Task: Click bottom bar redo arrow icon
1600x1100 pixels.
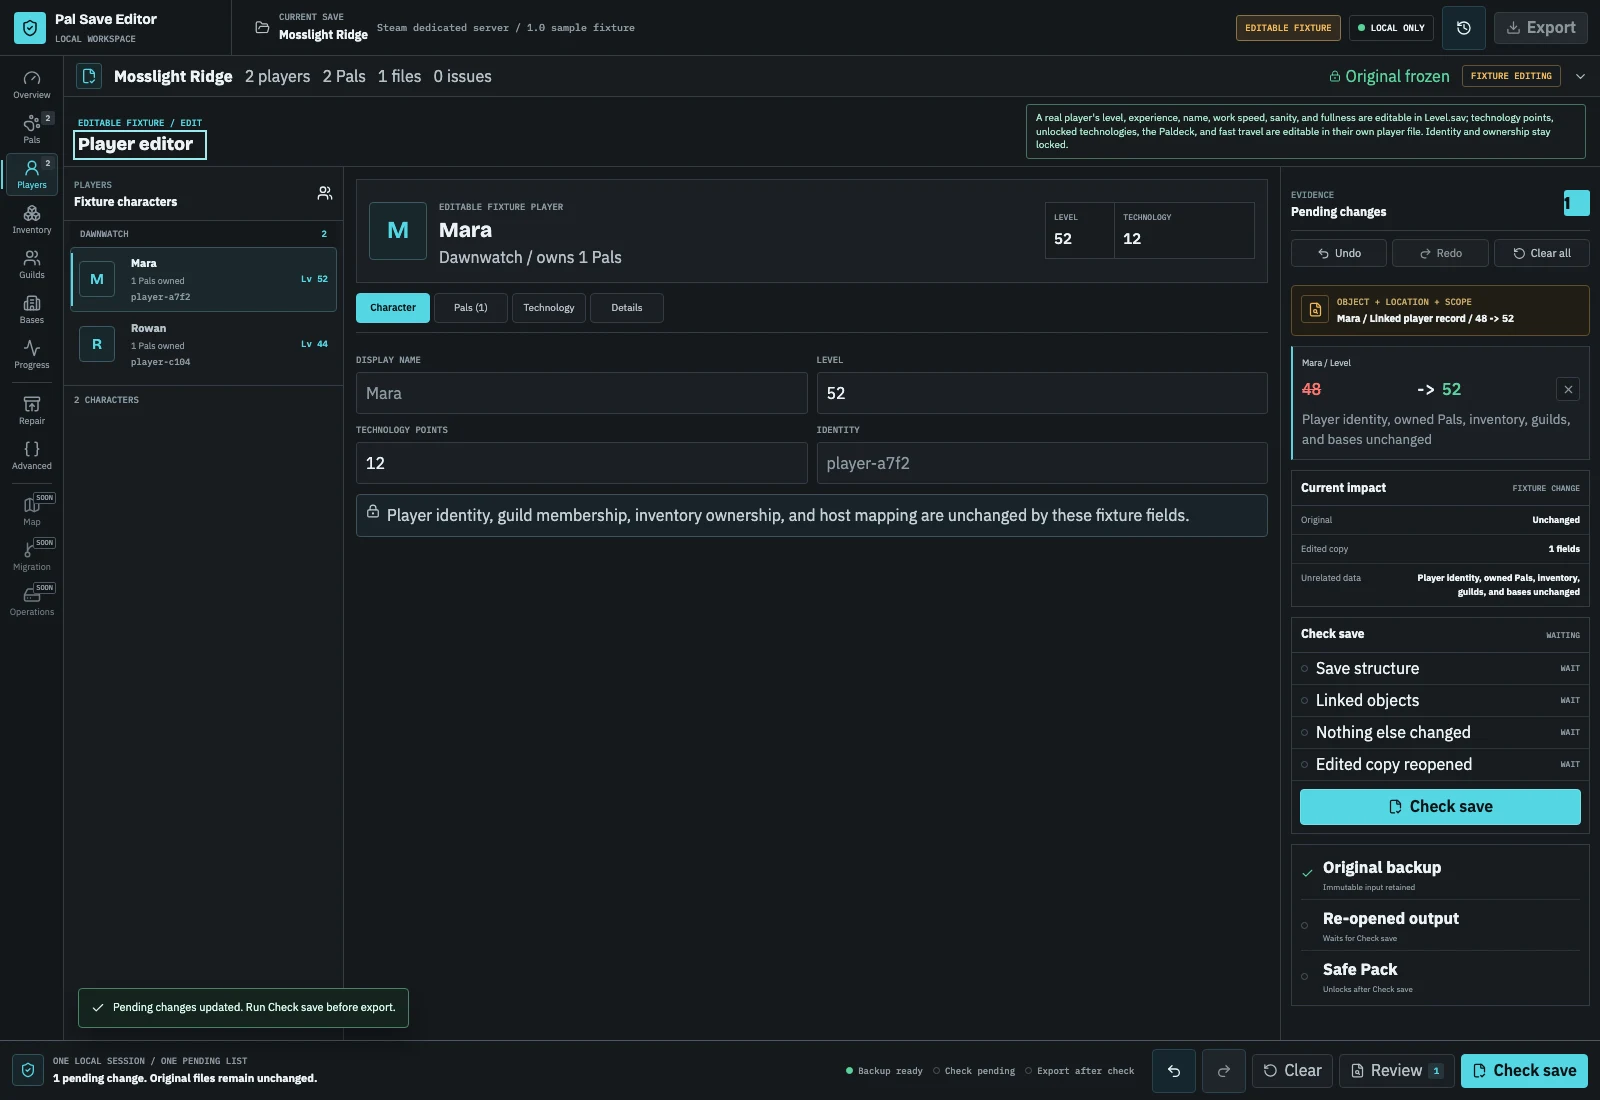Action: tap(1224, 1071)
